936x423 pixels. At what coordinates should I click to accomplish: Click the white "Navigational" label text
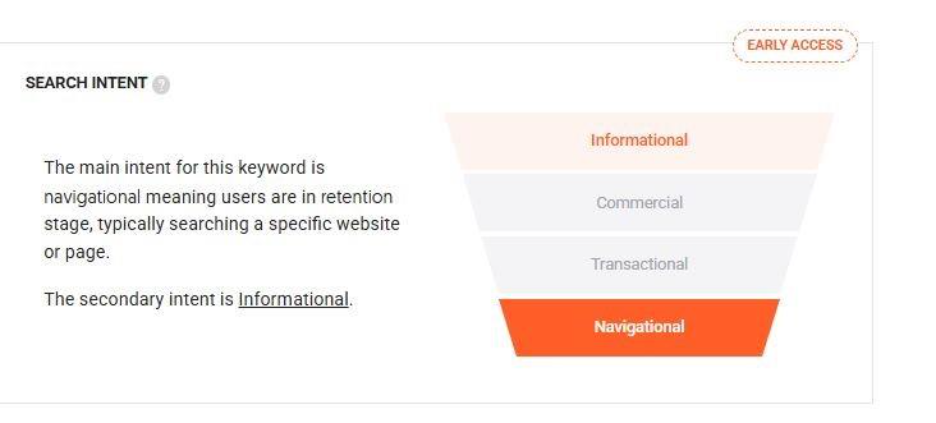[639, 327]
